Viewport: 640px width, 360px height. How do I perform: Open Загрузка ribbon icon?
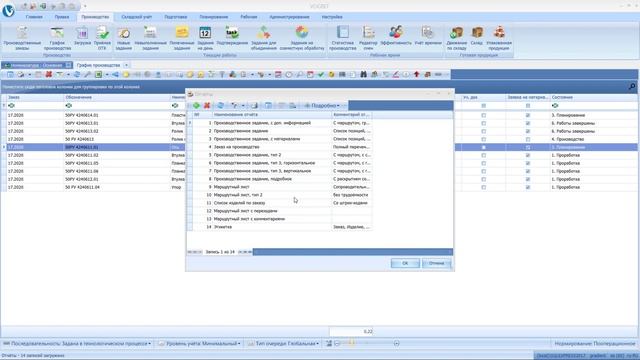pos(82,37)
